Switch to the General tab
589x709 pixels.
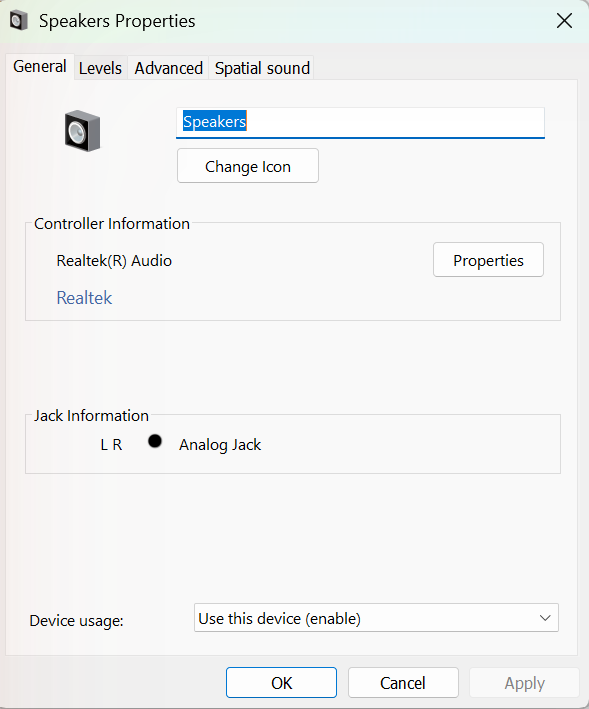[40, 66]
